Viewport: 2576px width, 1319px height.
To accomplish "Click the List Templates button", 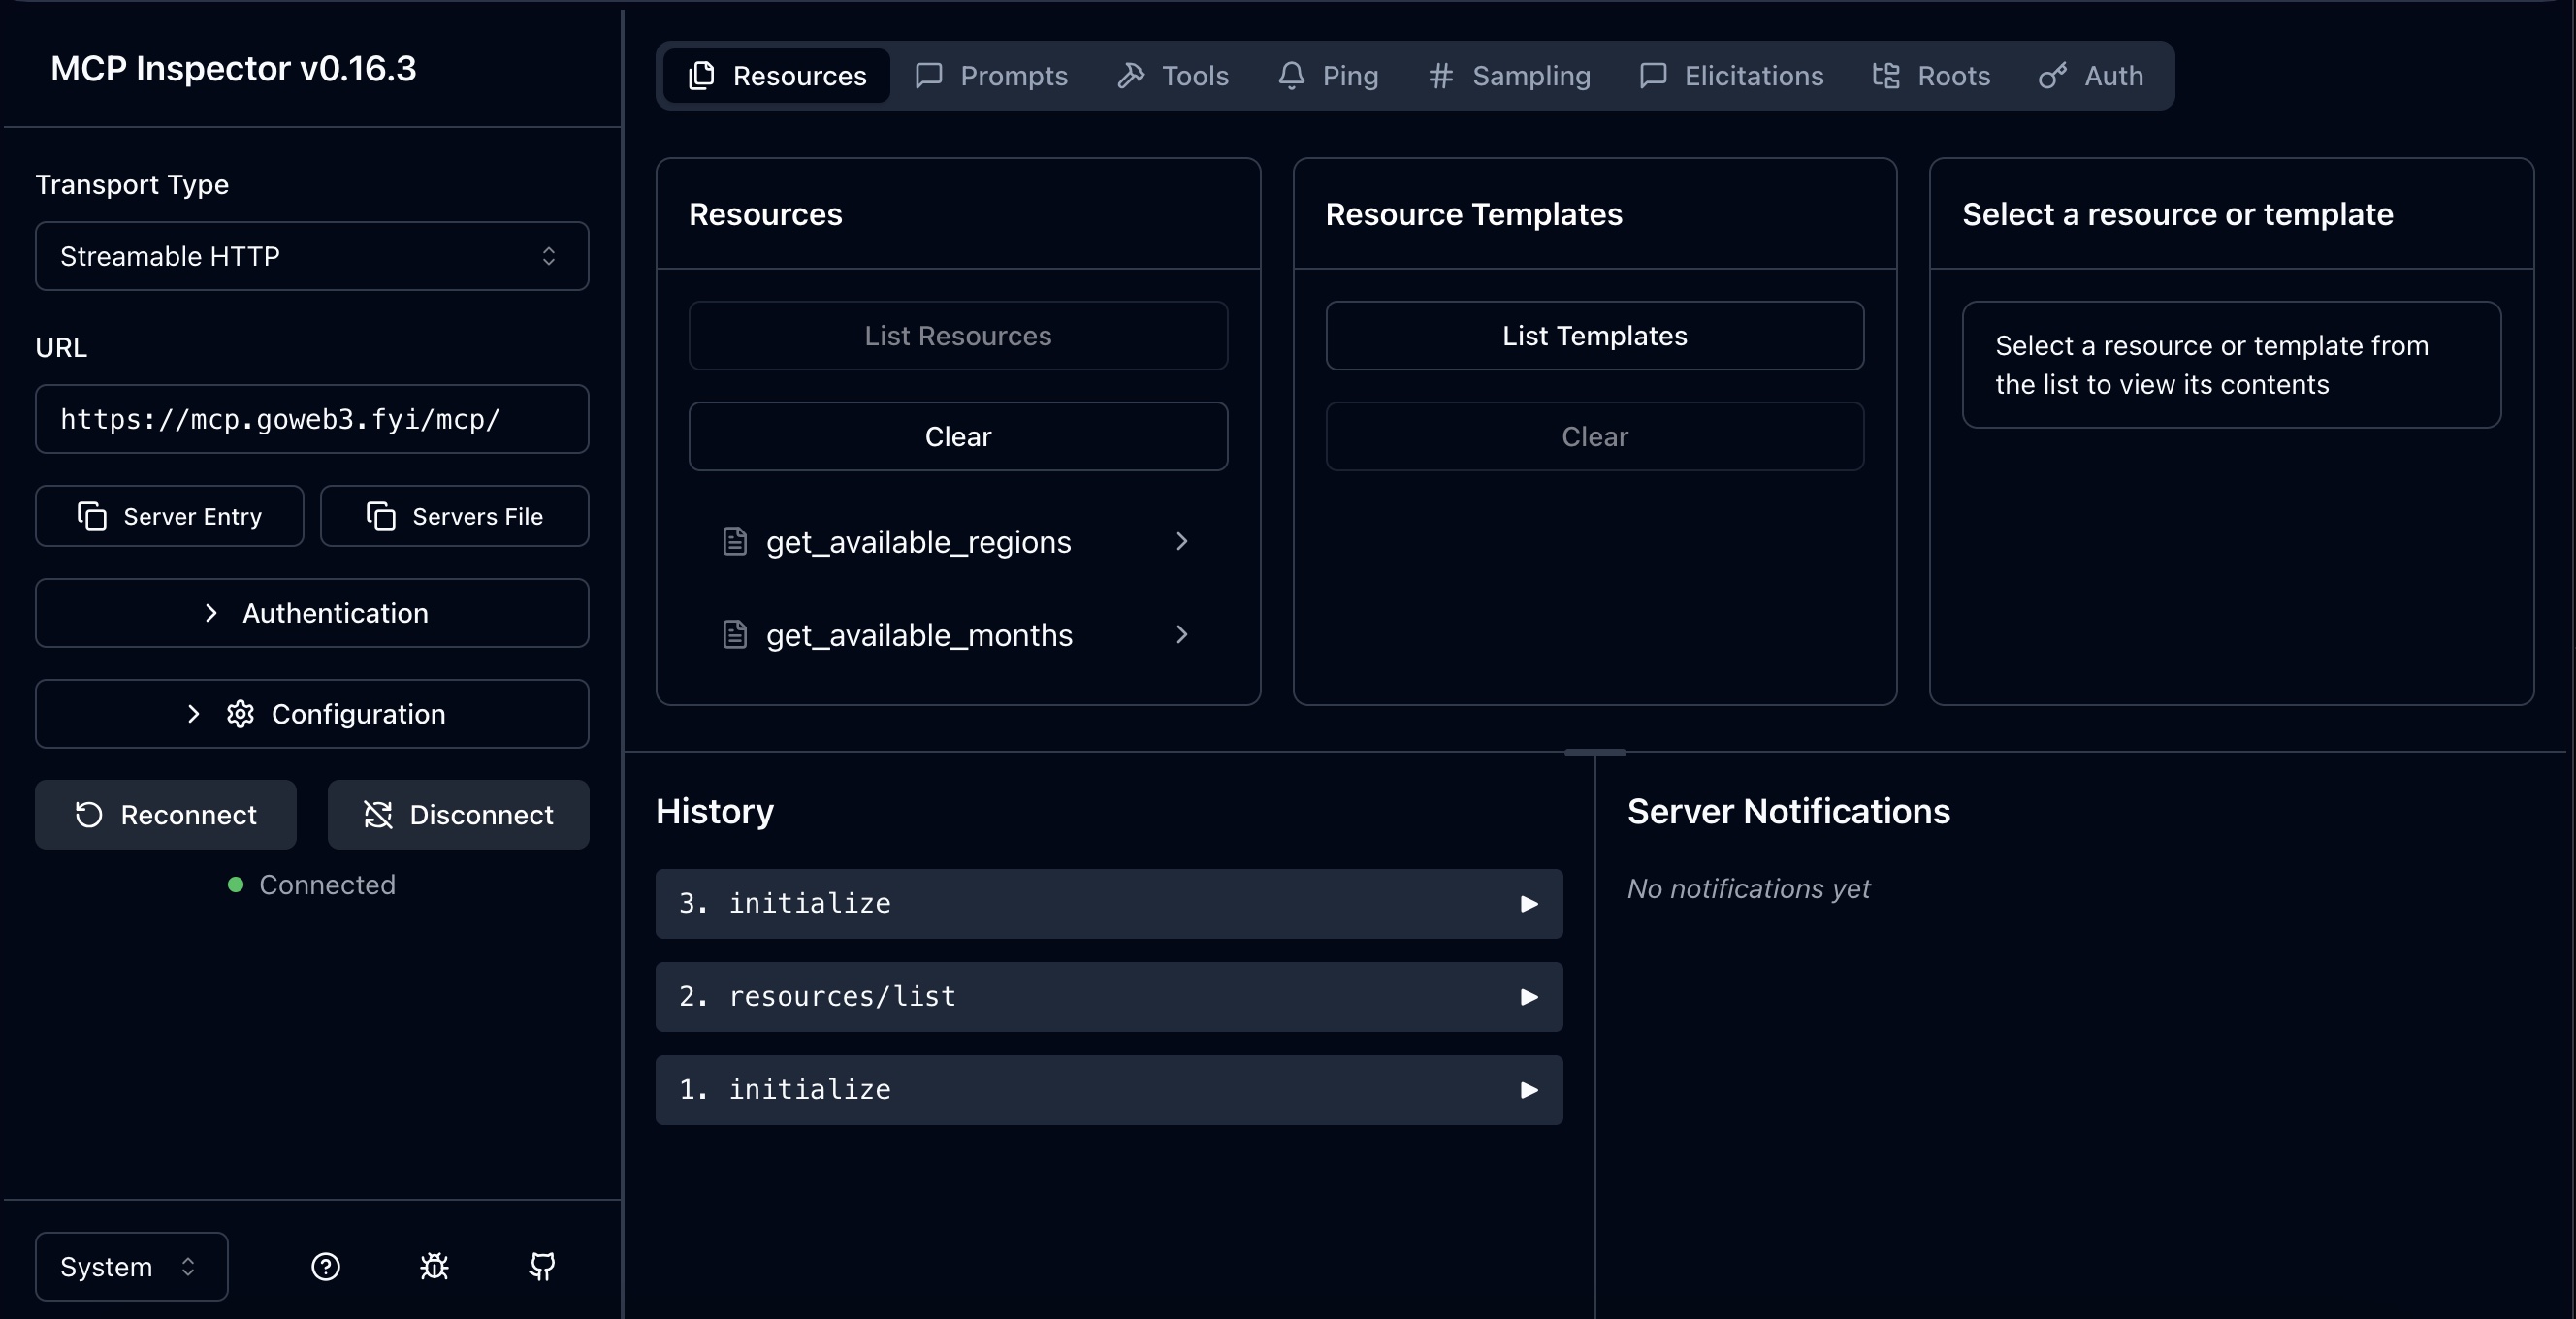I will (1594, 335).
